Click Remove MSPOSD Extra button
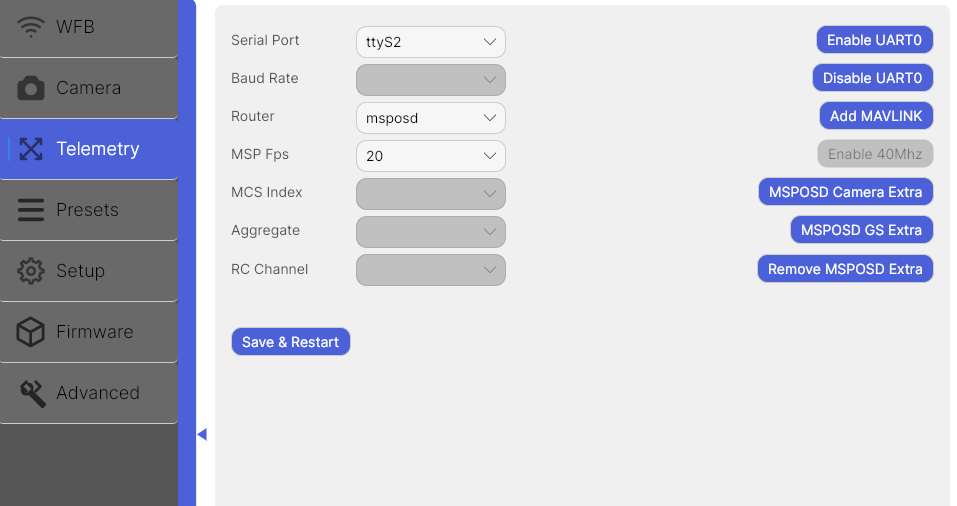Viewport: 957px width, 506px height. point(845,269)
